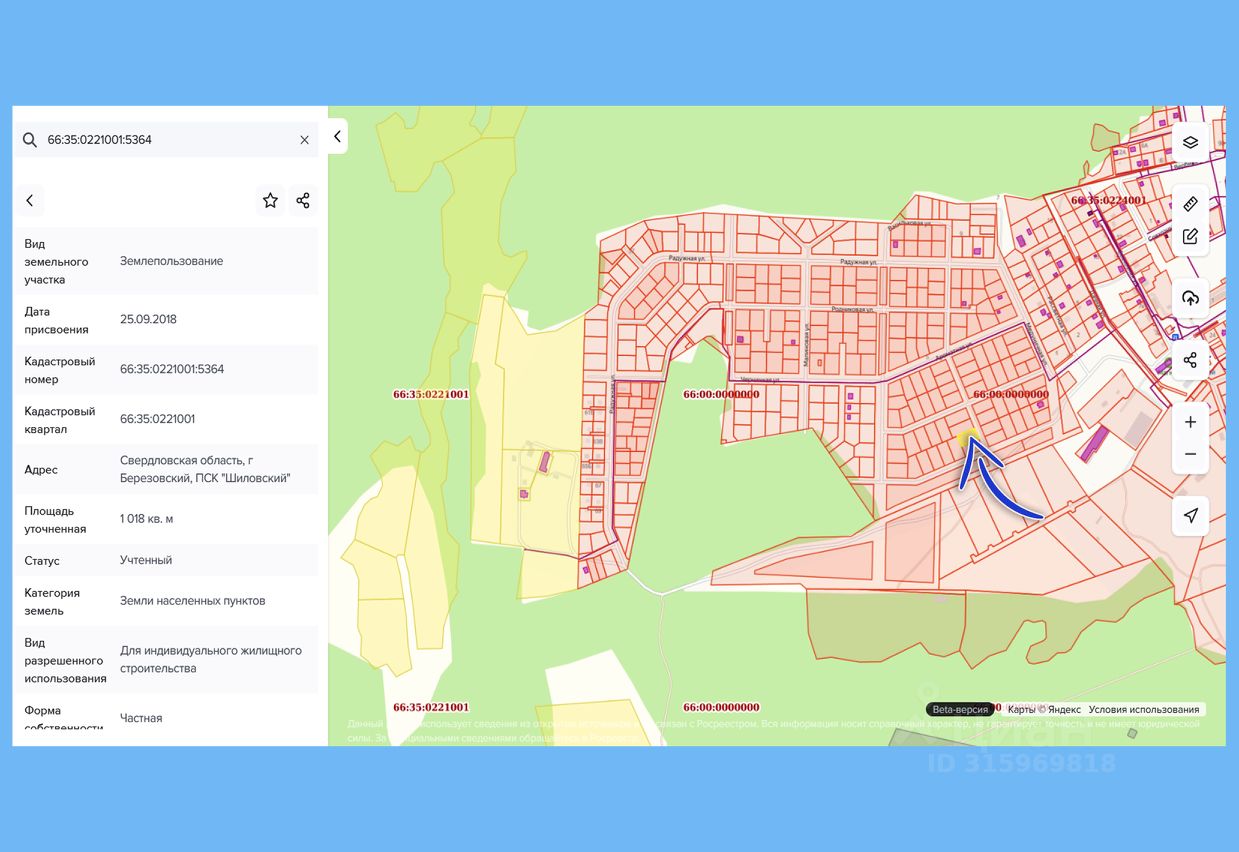Click the magnifier search icon
This screenshot has height=852, width=1239.
coord(30,140)
